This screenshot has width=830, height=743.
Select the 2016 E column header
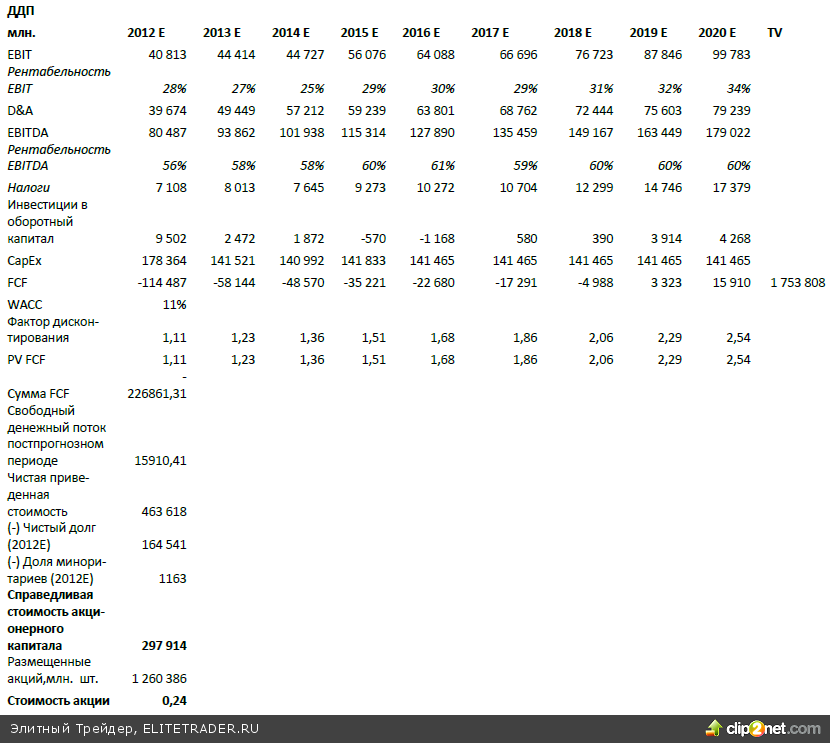pyautogui.click(x=421, y=33)
